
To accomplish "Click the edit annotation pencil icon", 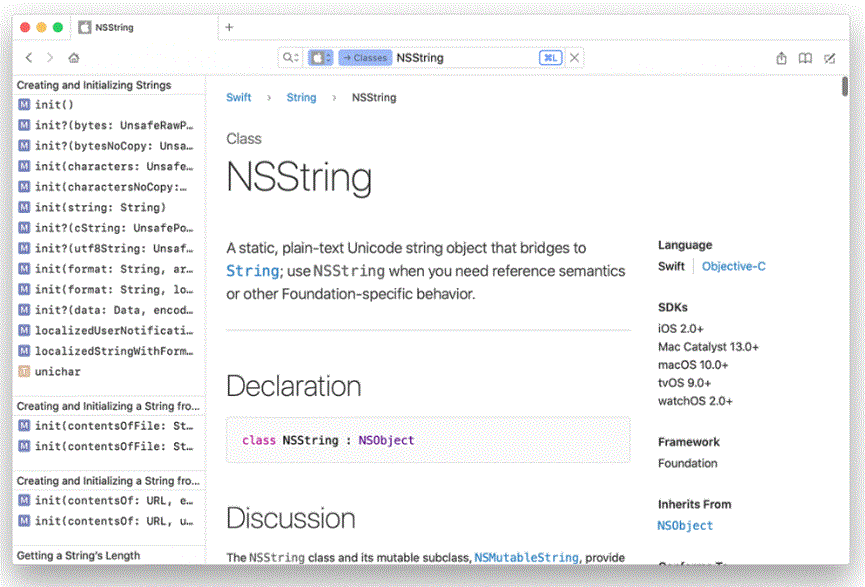I will tap(830, 58).
